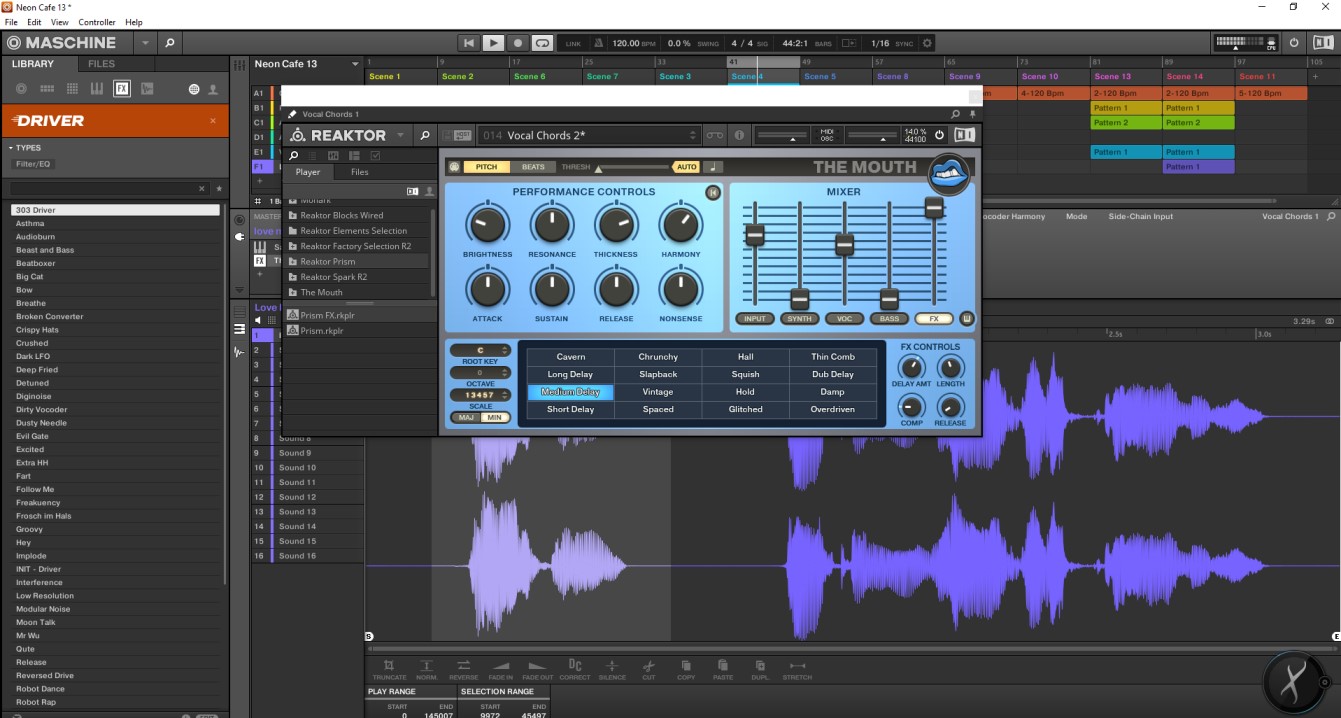Click the Reaktor connection icon
Viewport: 1341px width, 718px height.
(714, 135)
